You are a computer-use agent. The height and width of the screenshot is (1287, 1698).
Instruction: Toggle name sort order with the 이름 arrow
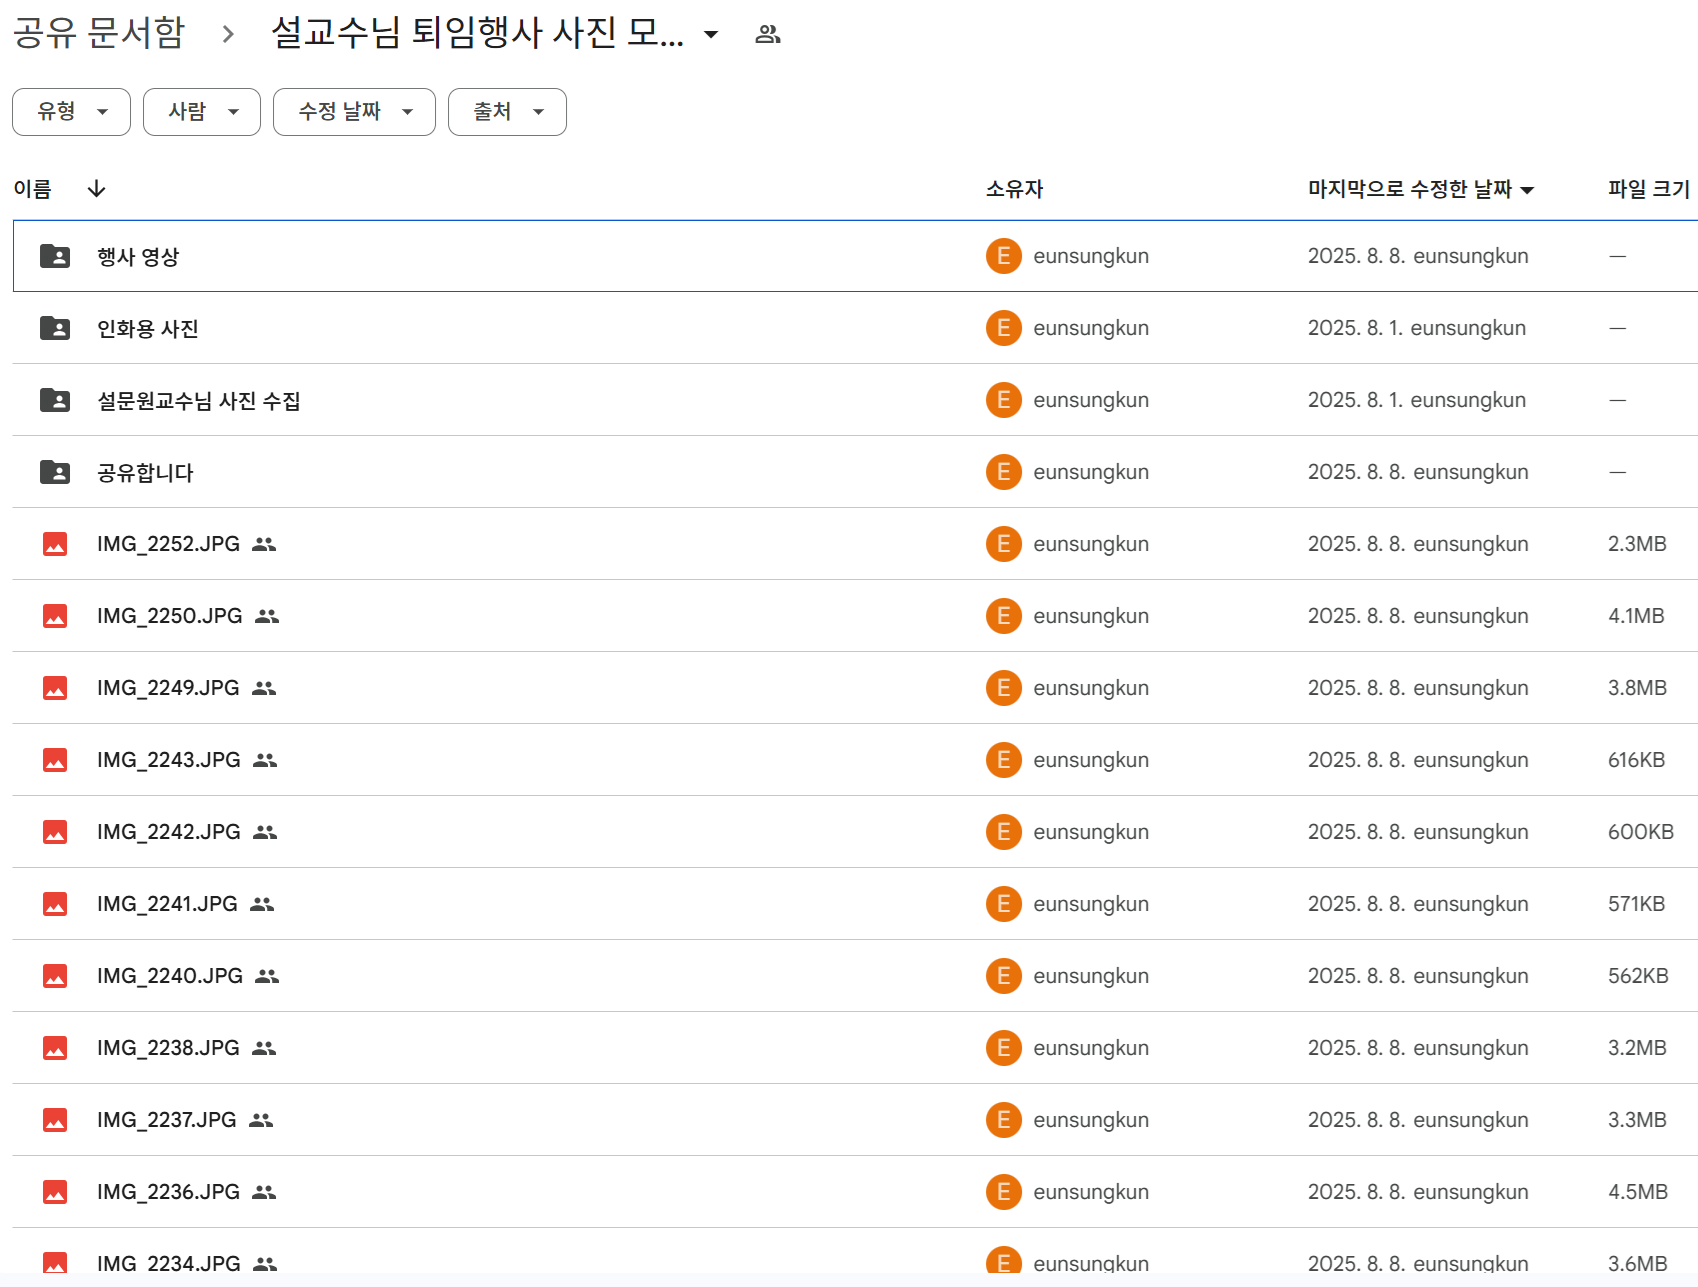point(96,188)
